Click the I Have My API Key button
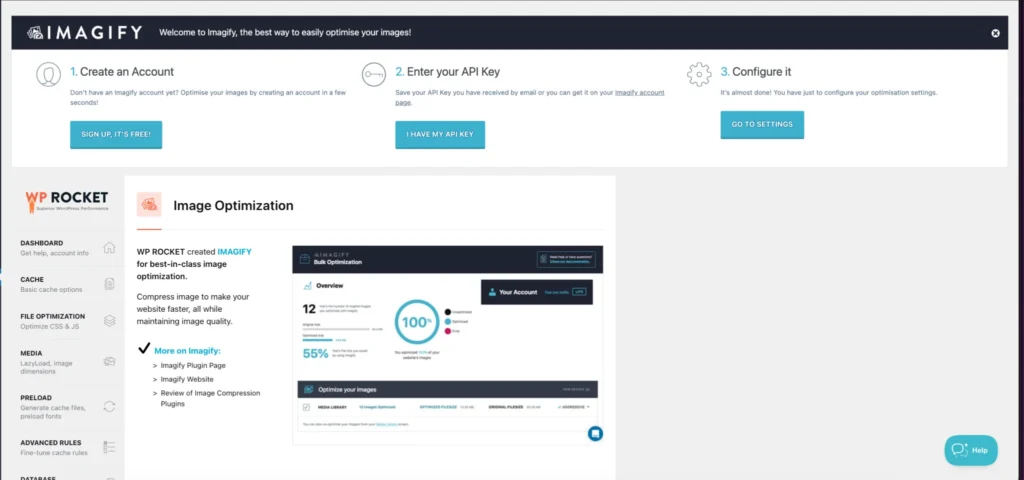Screen dimensions: 1024x480 (x=440, y=135)
